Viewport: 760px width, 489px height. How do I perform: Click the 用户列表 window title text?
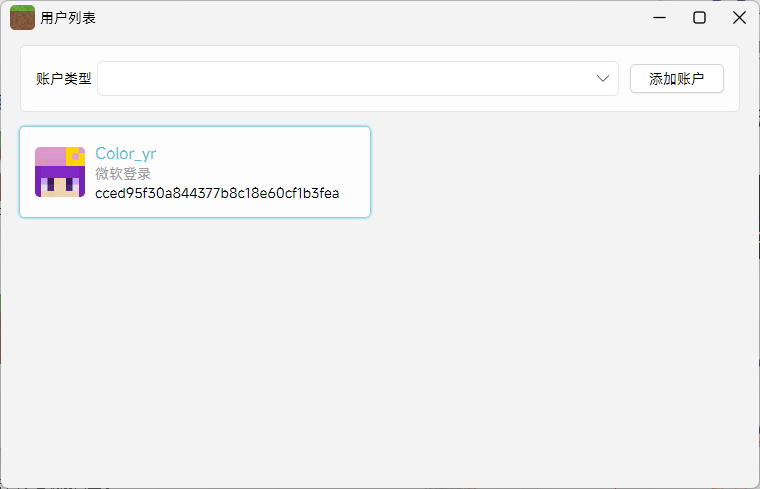point(68,18)
